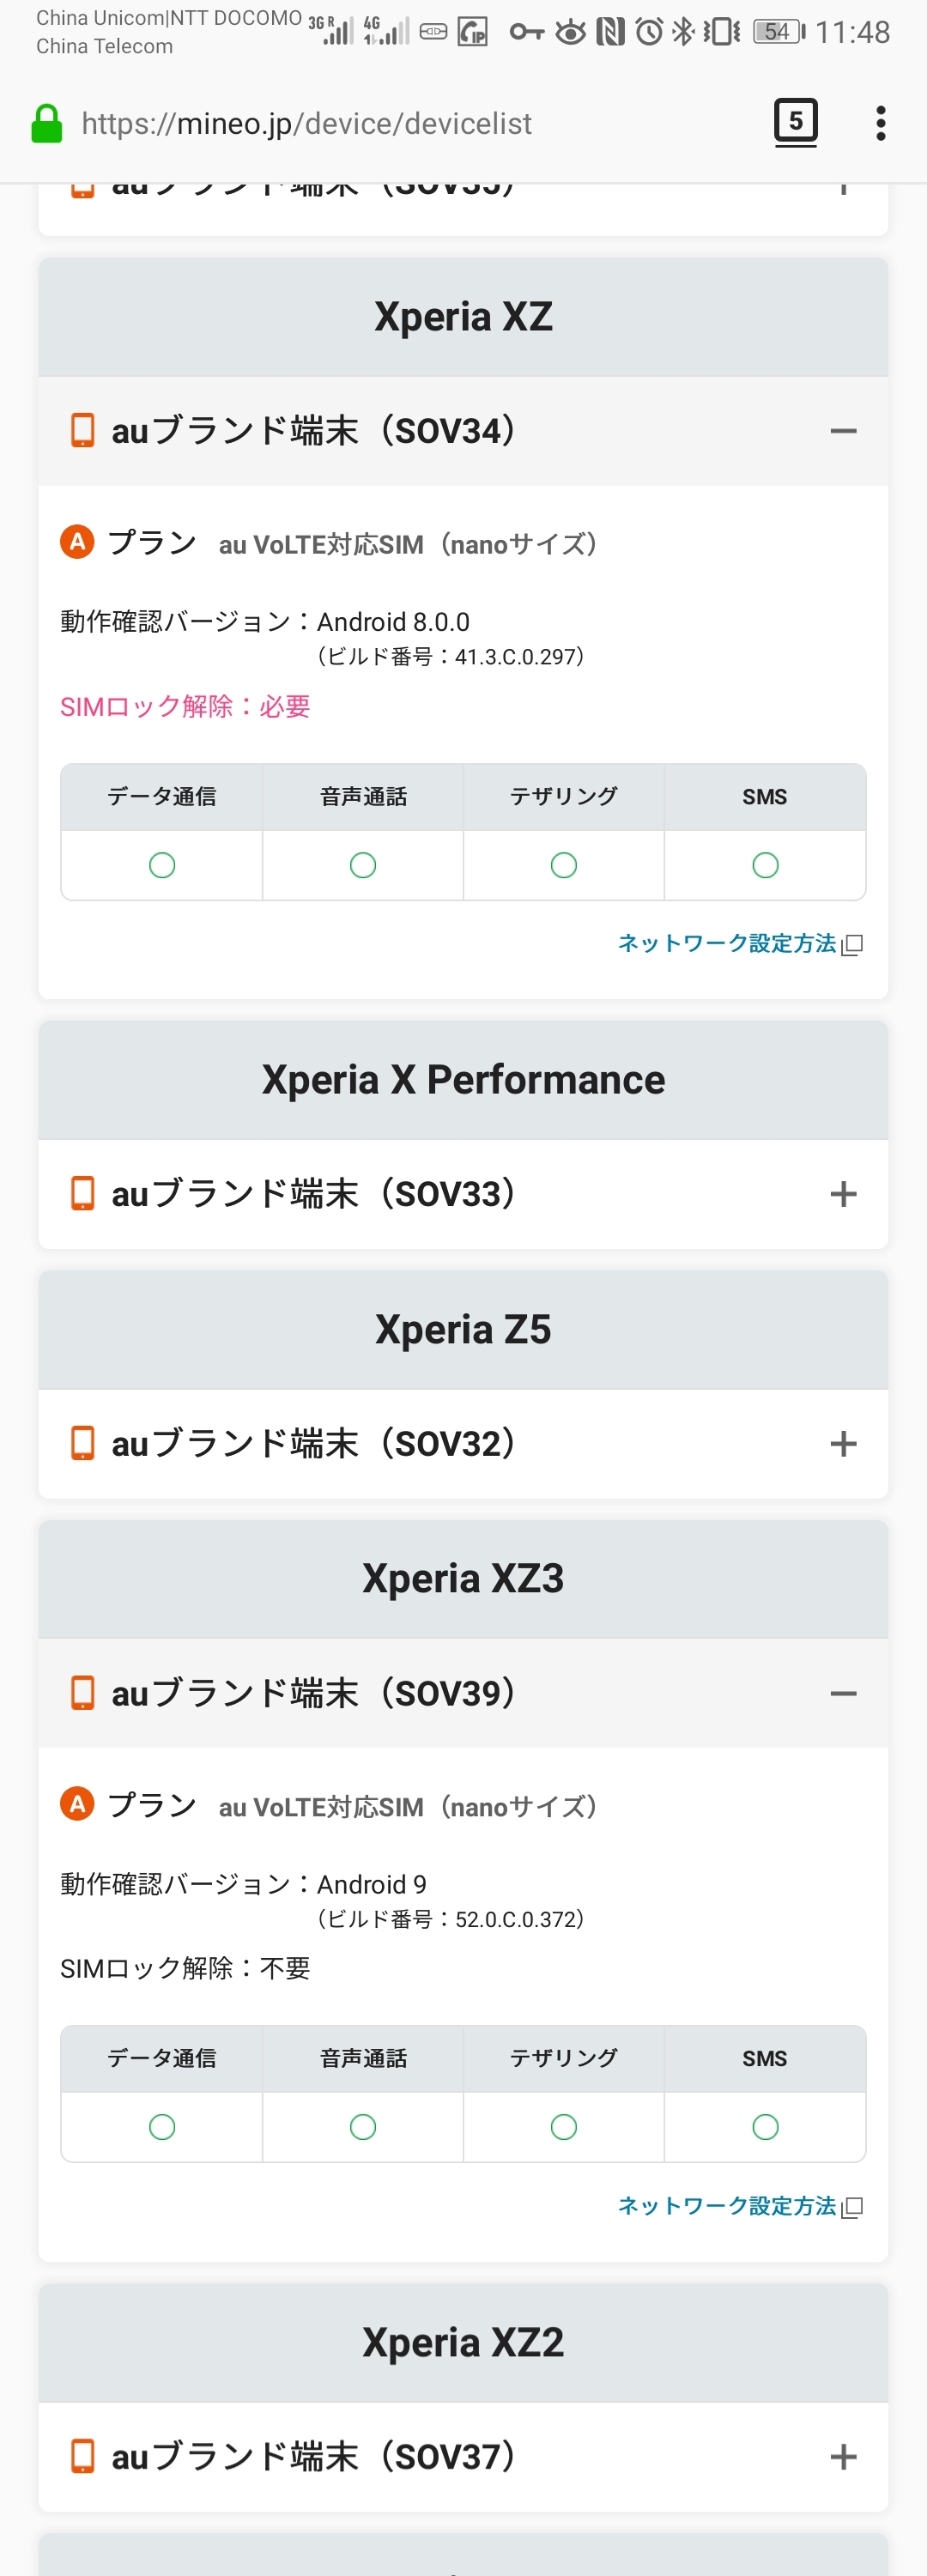Open network settings link under Xperia XZ3
The width and height of the screenshot is (927, 2576).
pos(739,2205)
